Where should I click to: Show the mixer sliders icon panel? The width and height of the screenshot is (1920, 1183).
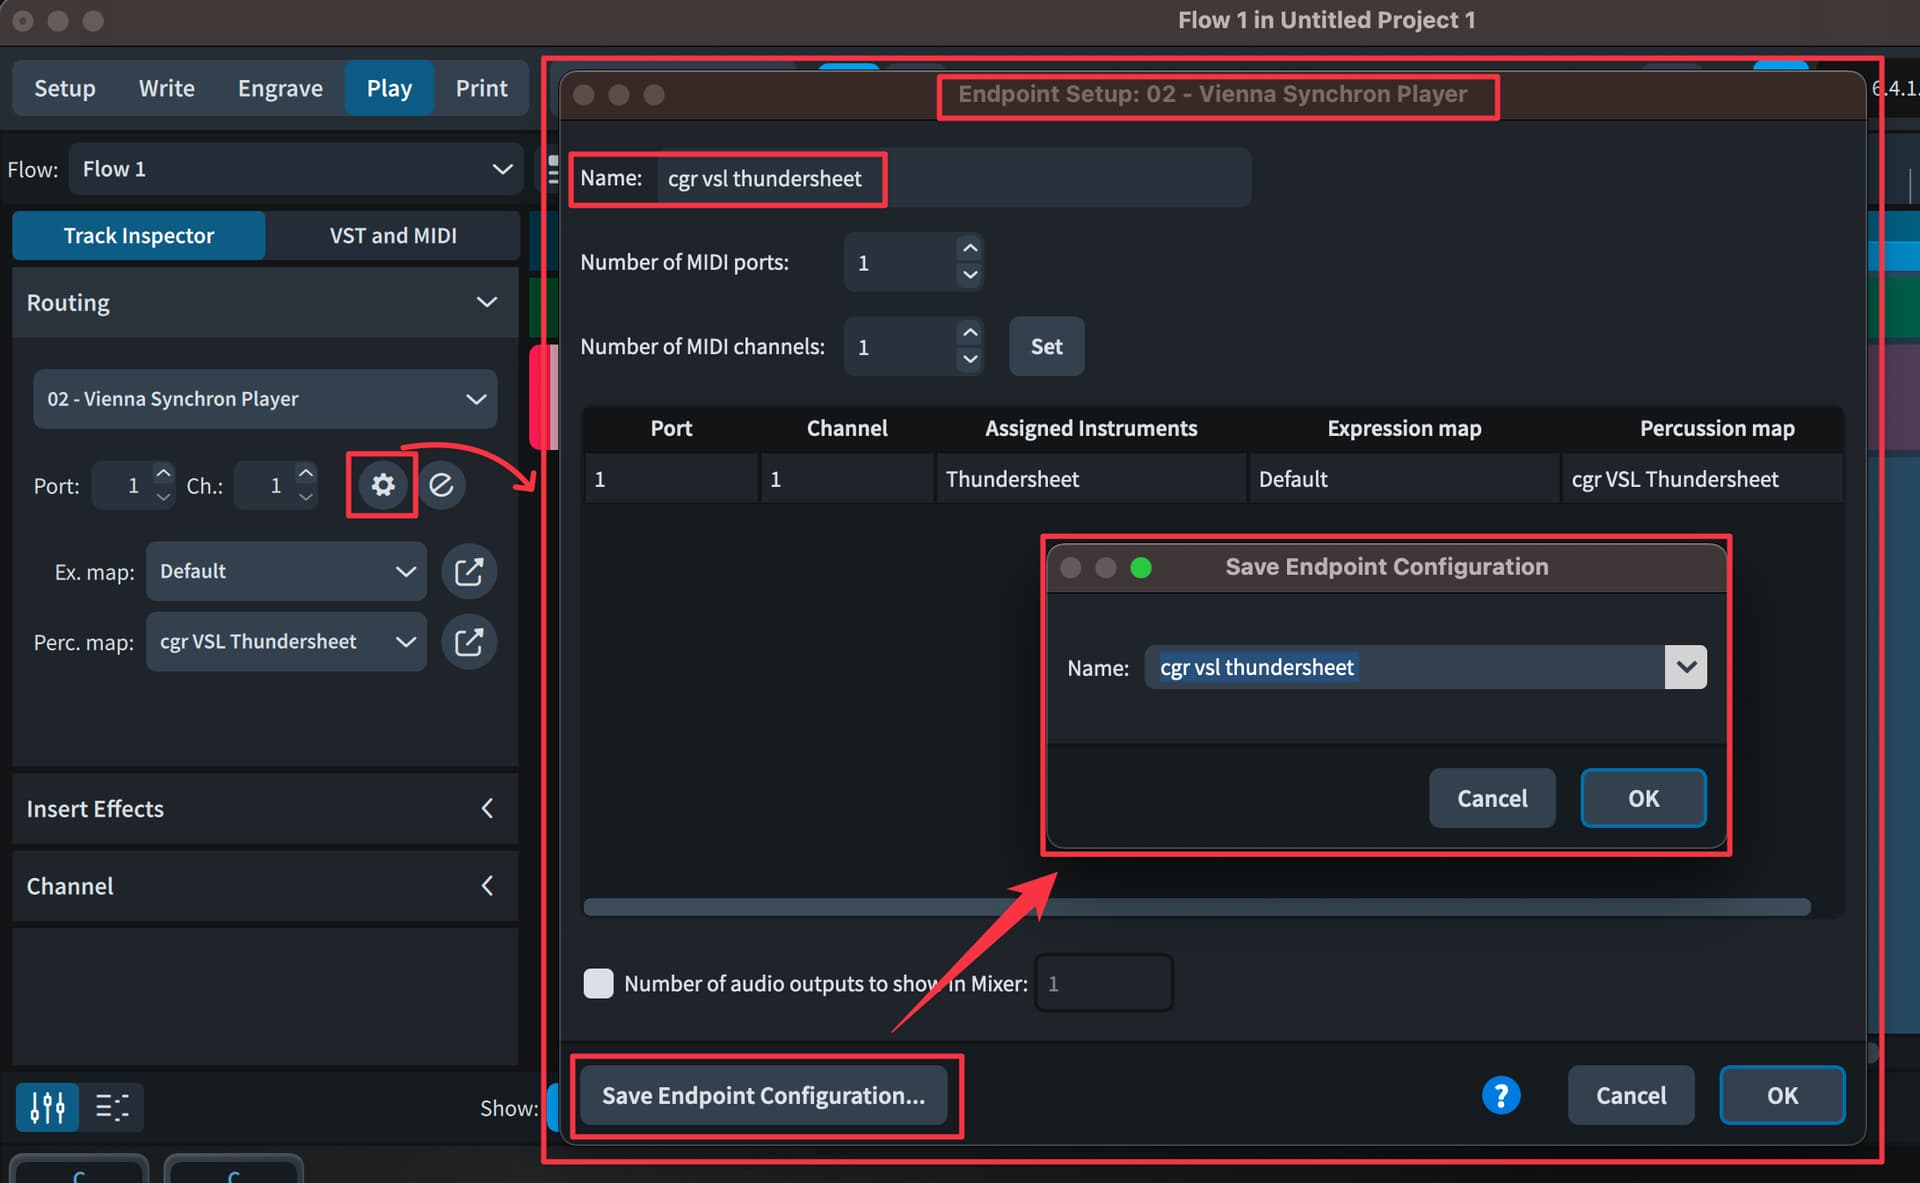(47, 1107)
